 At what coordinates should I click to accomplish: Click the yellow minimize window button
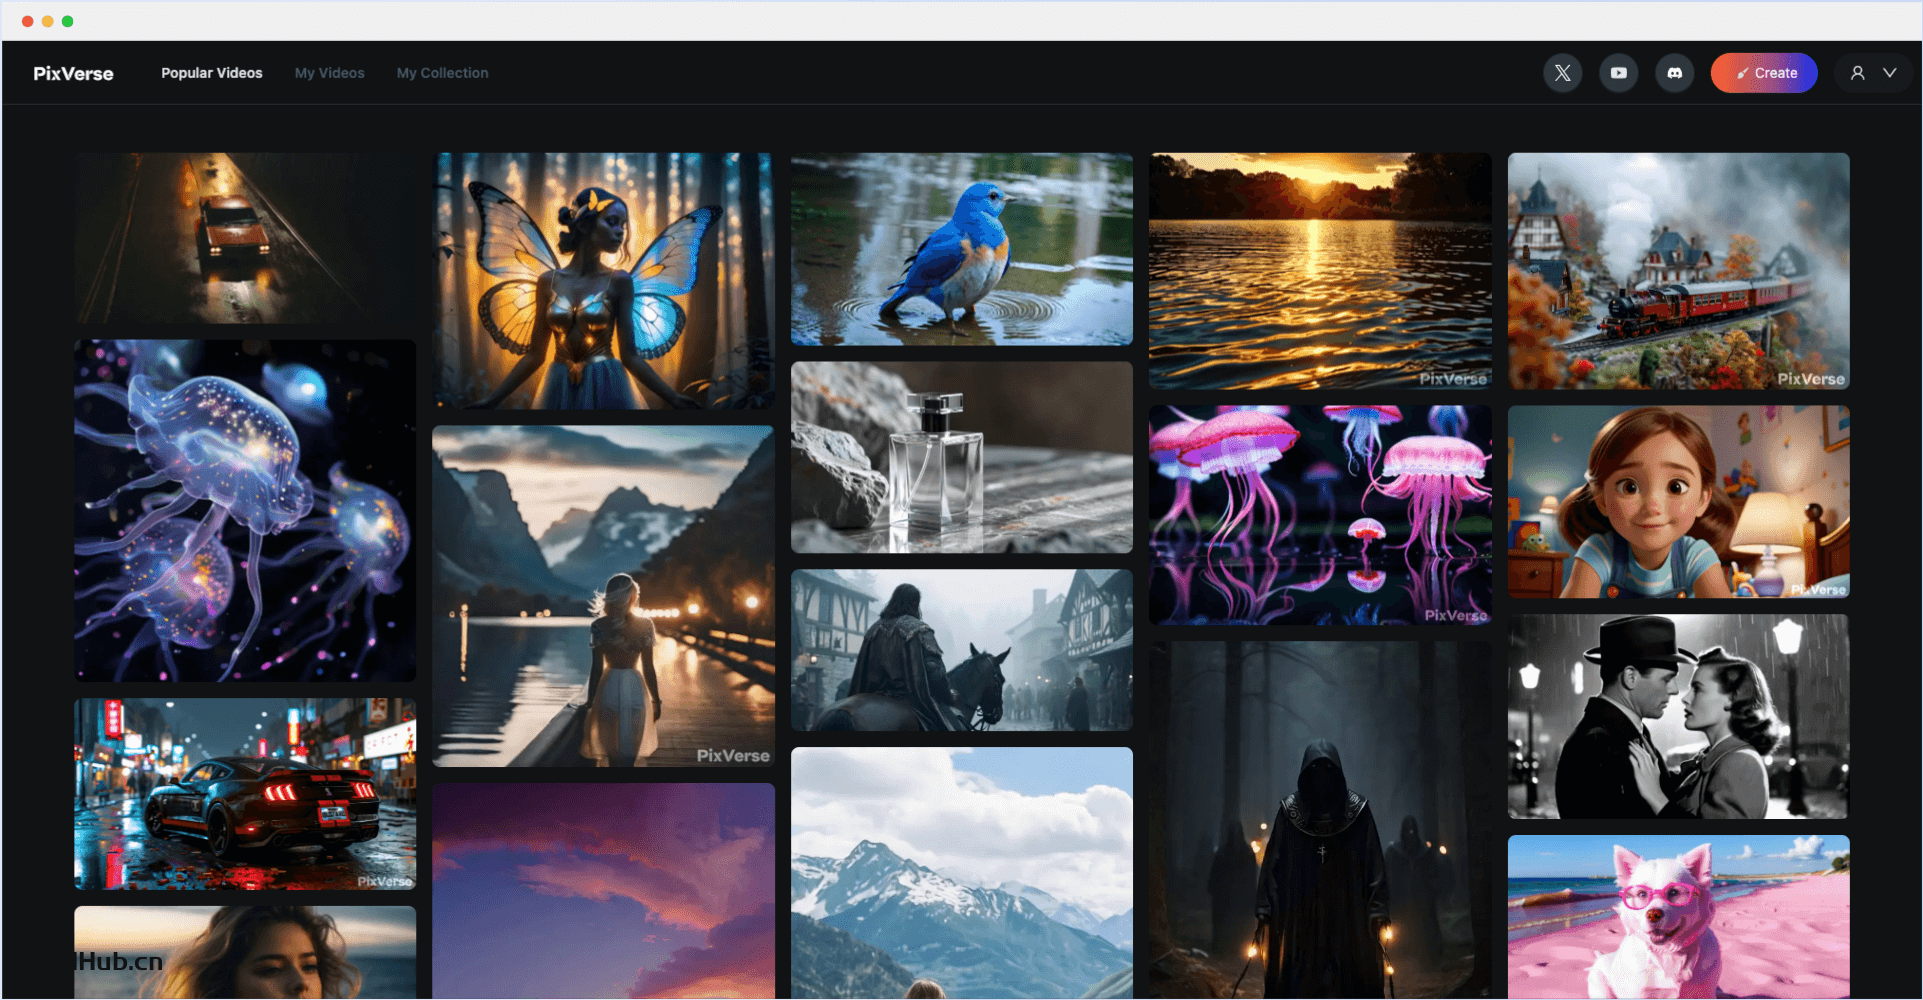point(47,21)
